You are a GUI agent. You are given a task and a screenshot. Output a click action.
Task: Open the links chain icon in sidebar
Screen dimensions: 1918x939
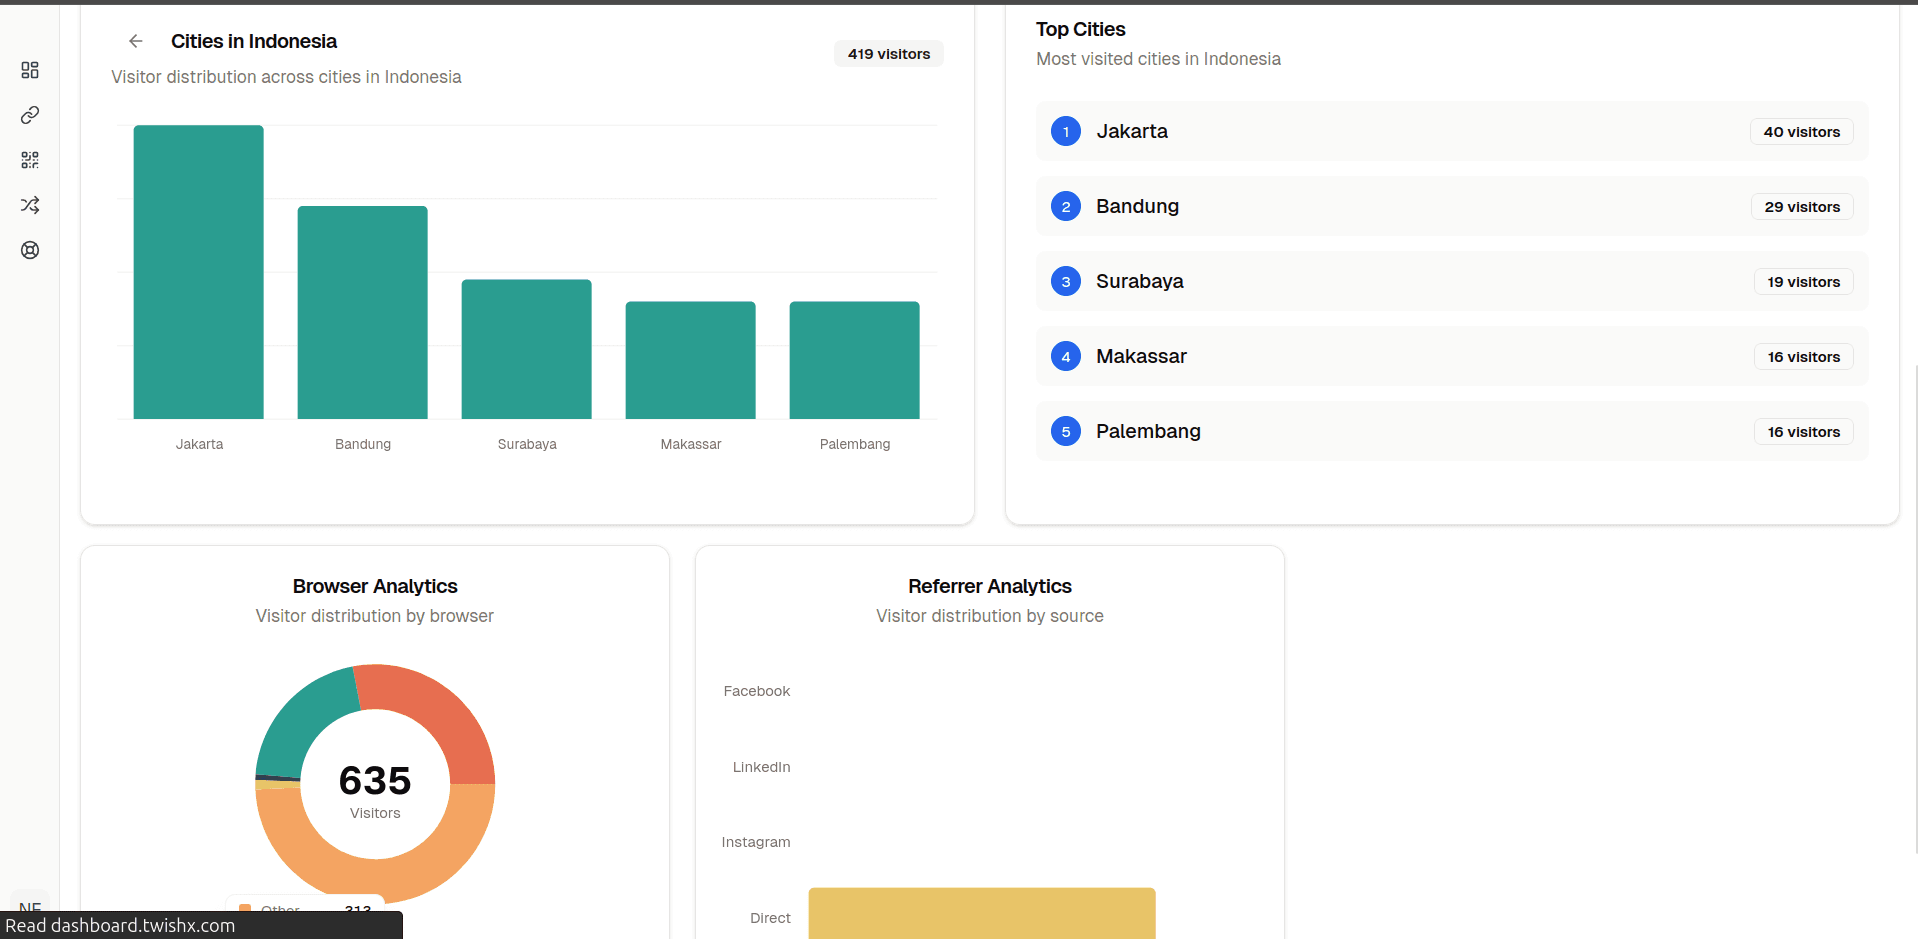(x=30, y=115)
